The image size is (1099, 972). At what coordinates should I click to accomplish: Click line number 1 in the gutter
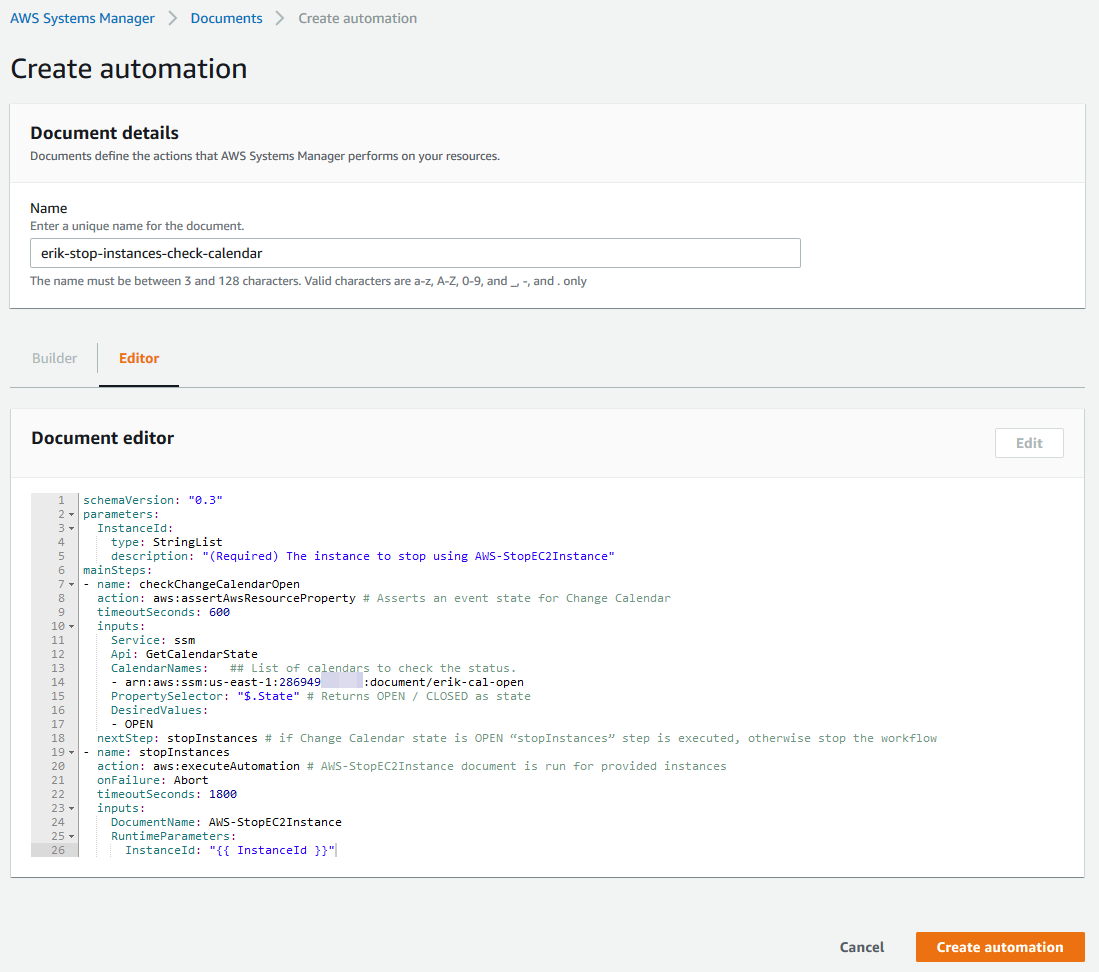pos(61,500)
